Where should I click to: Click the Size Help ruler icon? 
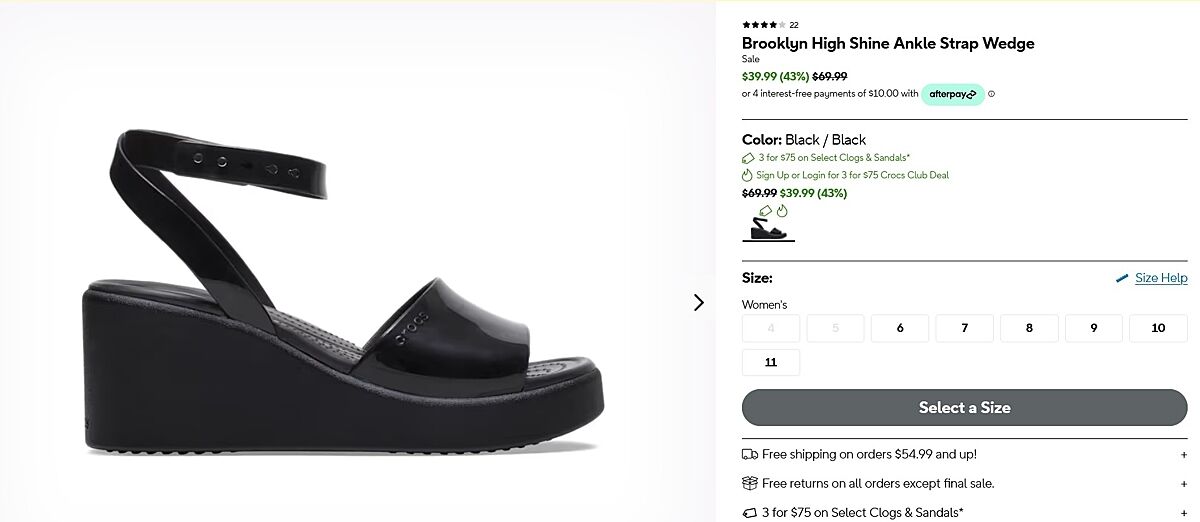[x=1122, y=278]
